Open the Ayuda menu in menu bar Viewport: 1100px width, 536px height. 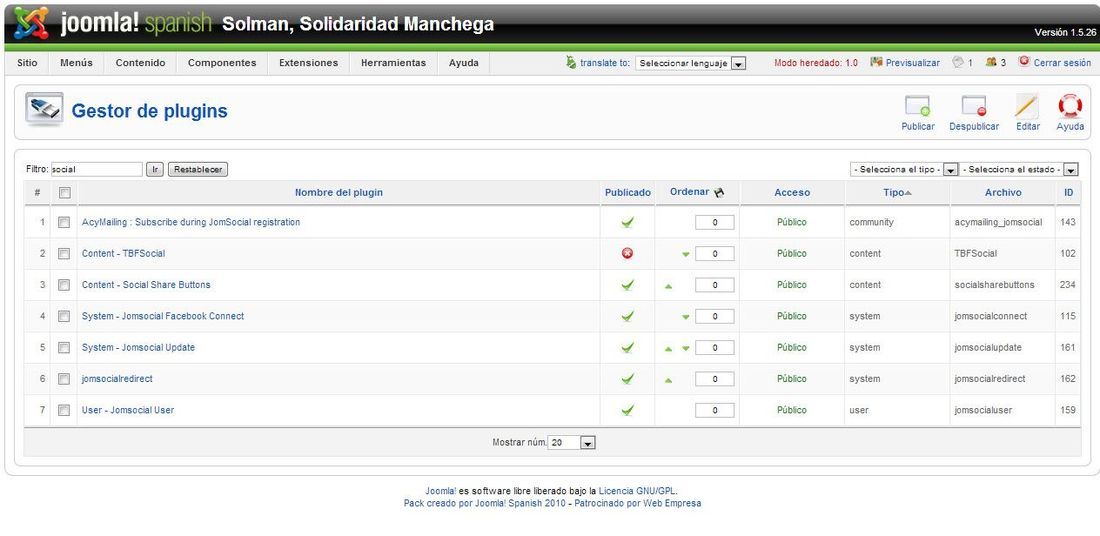[464, 62]
